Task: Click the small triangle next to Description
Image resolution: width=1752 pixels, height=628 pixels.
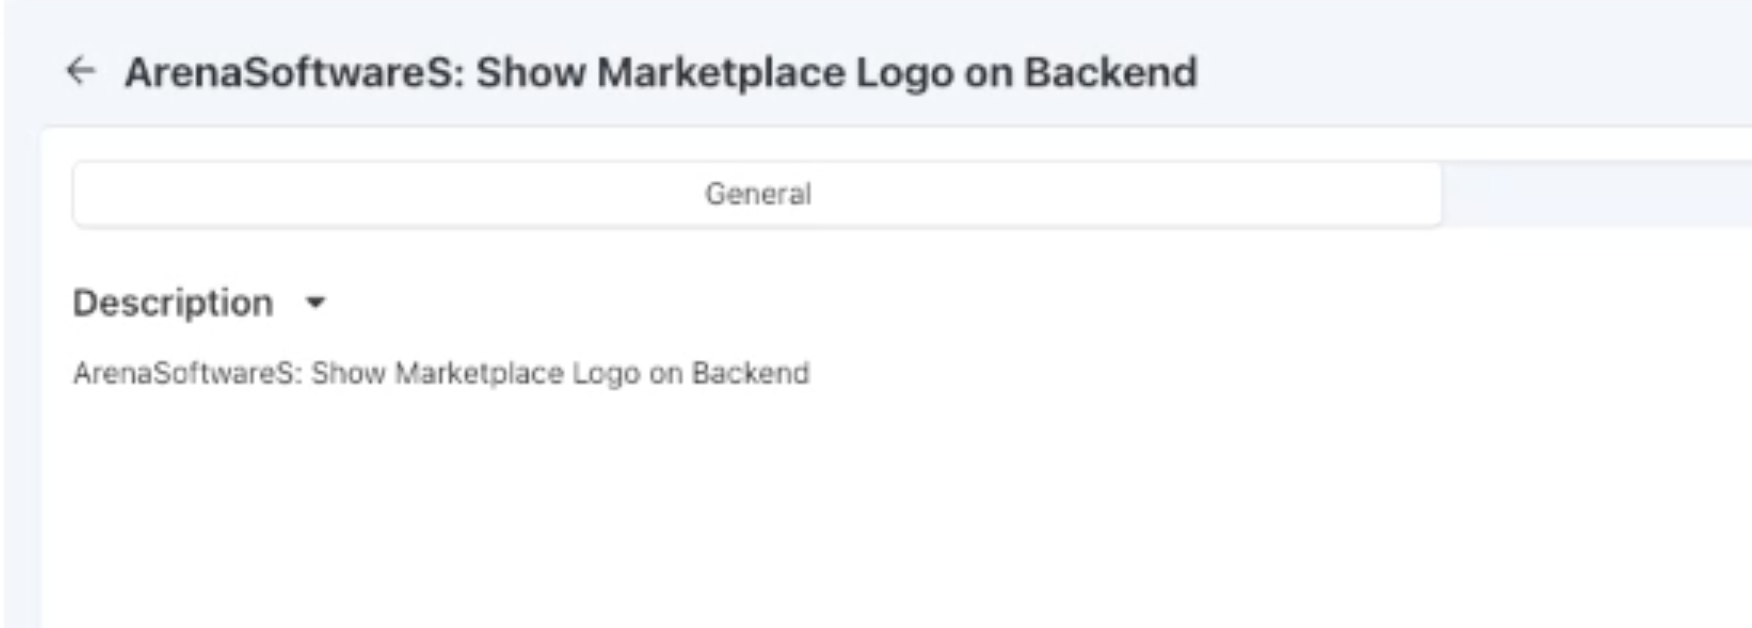Action: coord(315,302)
